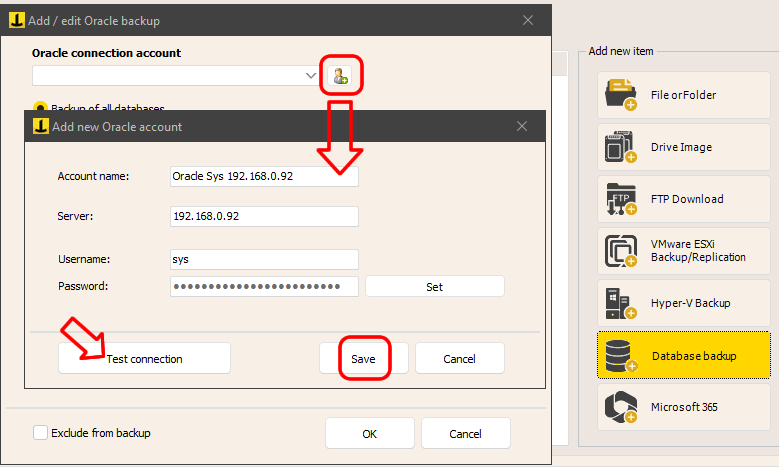Close the Add / edit Oracle backup window
This screenshot has height=467, width=779.
coord(528,20)
